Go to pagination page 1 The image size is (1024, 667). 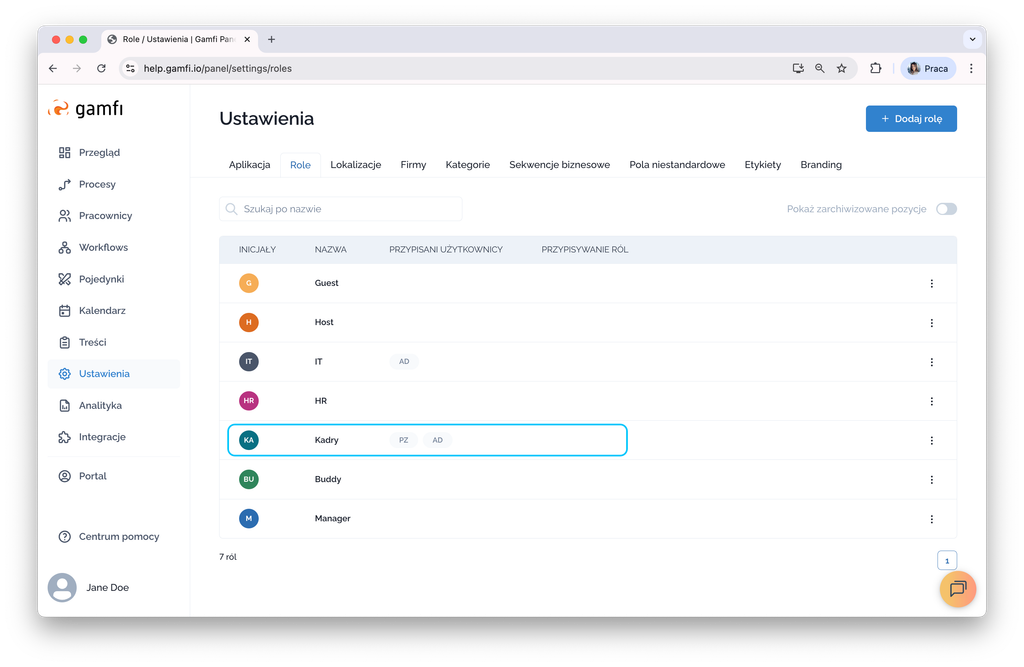947,561
